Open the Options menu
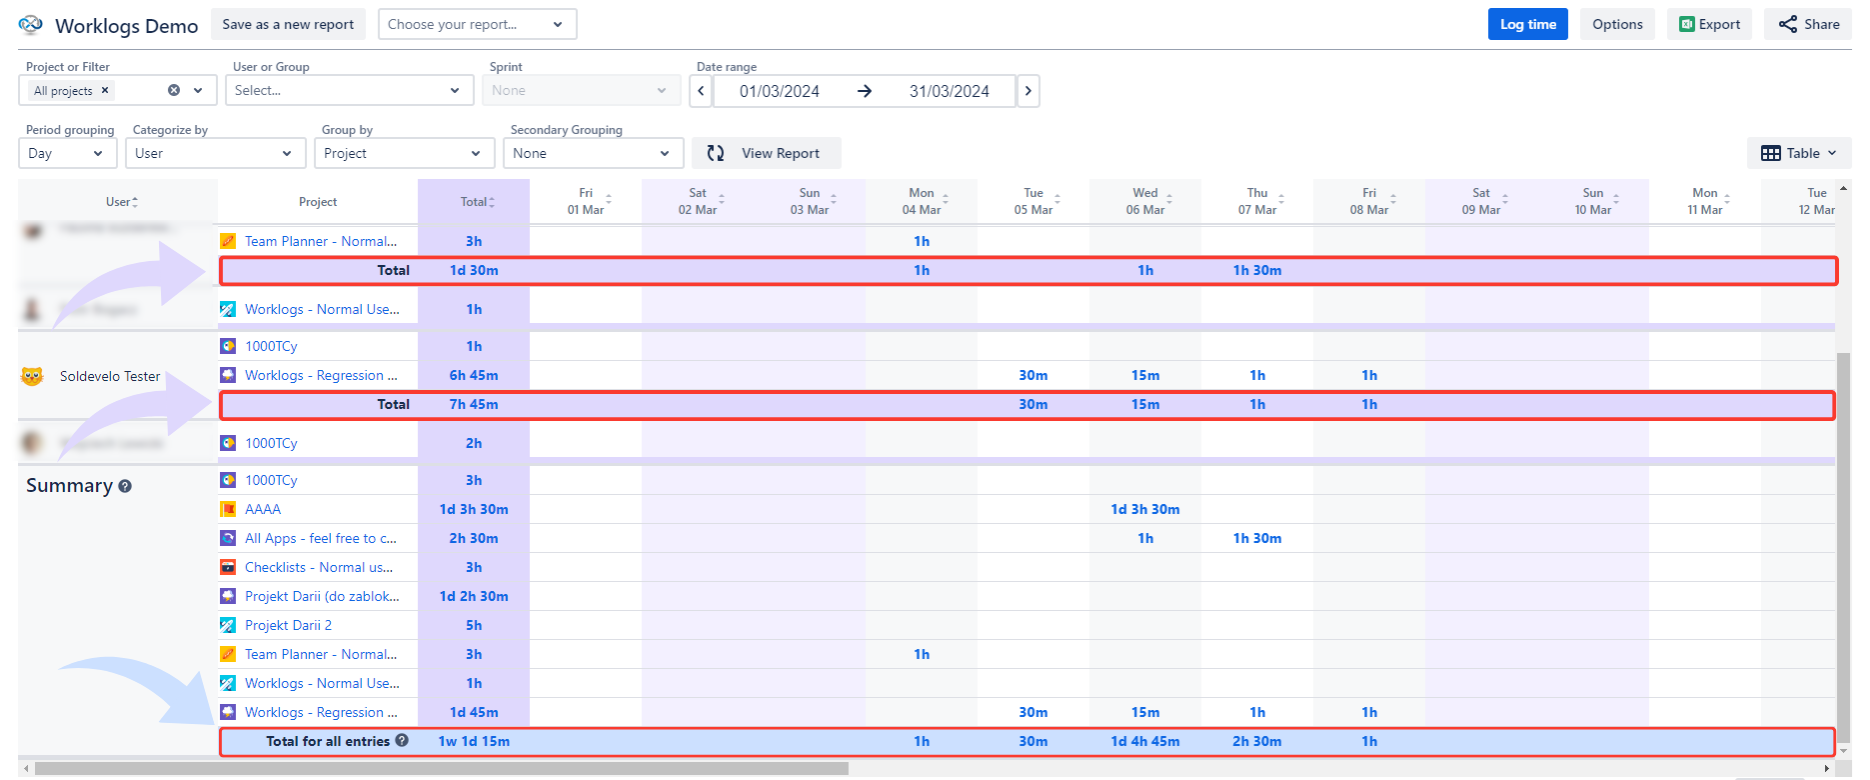1870x780 pixels. click(1617, 24)
